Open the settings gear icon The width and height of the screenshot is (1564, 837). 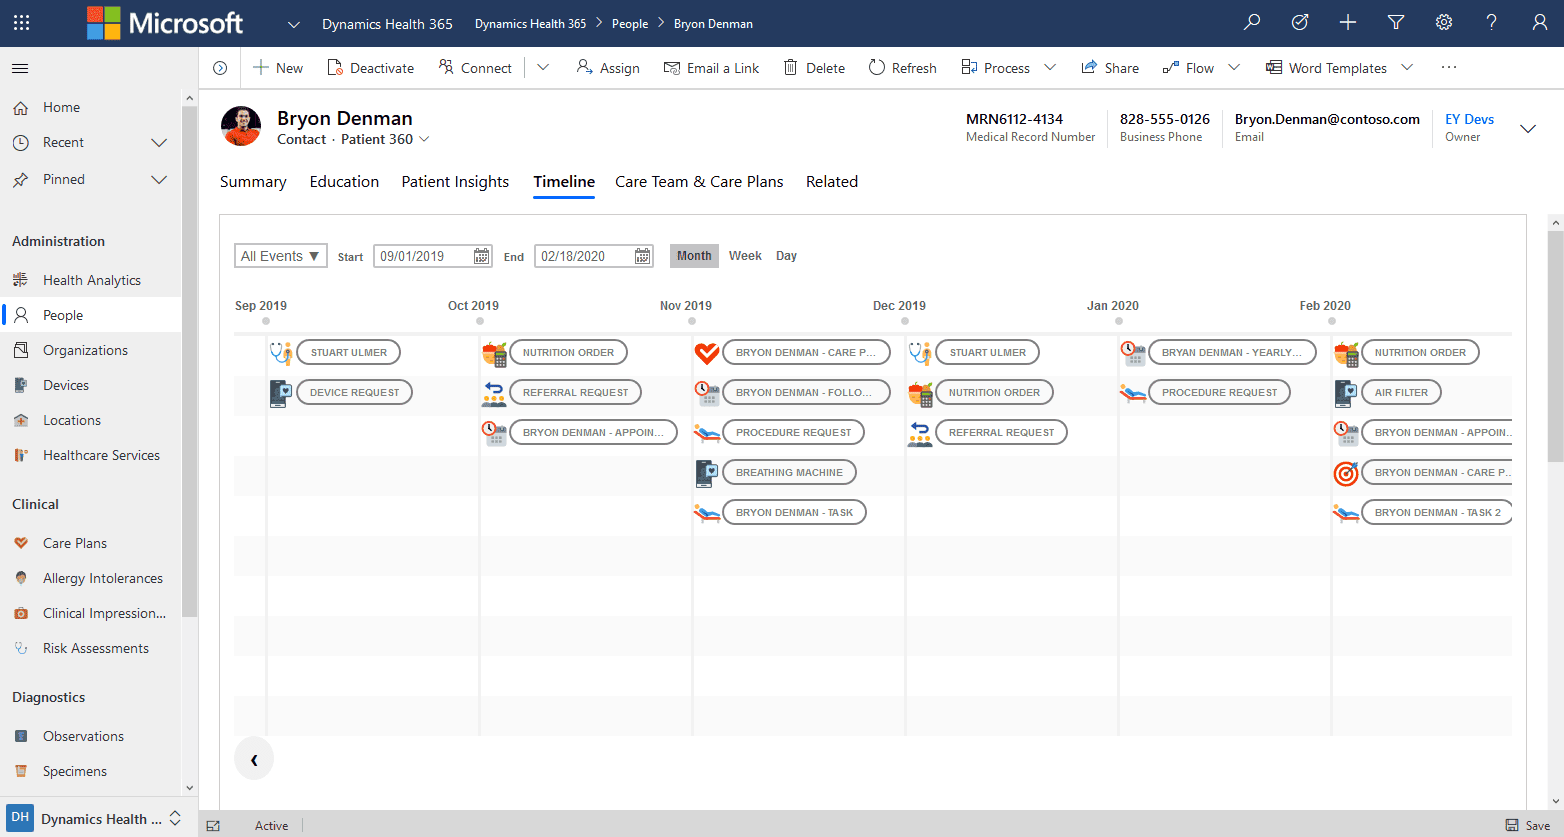pyautogui.click(x=1444, y=22)
